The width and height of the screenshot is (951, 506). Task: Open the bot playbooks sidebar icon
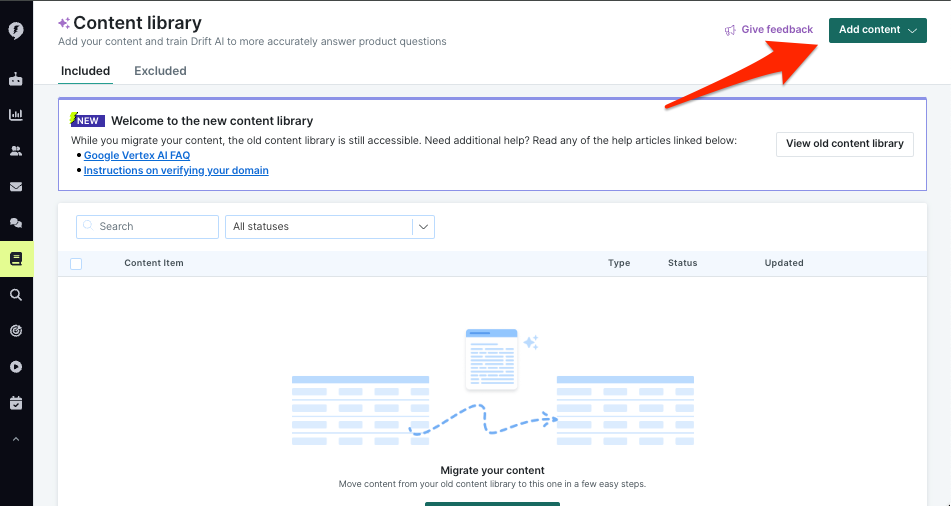16,79
